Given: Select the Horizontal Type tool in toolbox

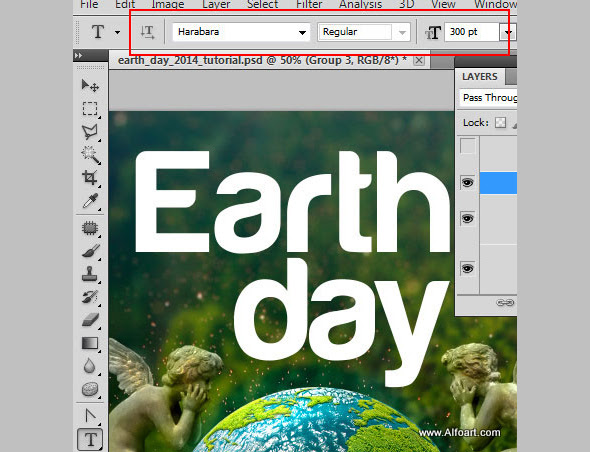Looking at the screenshot, I should point(90,439).
